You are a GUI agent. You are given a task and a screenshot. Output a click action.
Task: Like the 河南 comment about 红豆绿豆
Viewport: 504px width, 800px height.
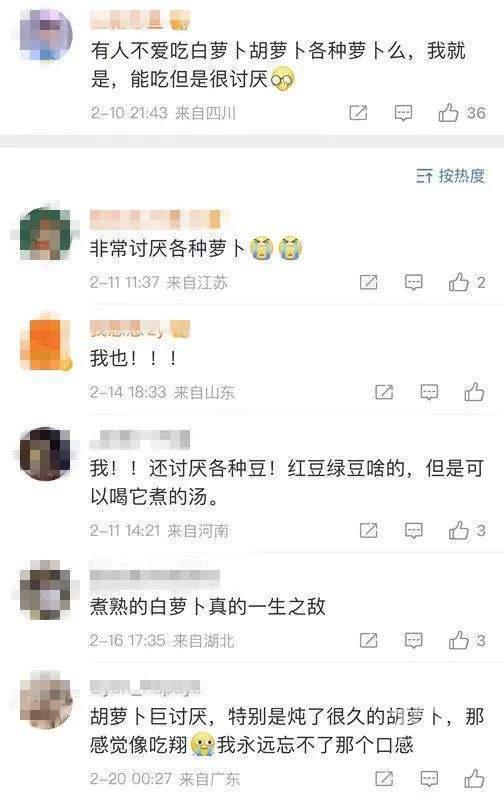point(459,531)
